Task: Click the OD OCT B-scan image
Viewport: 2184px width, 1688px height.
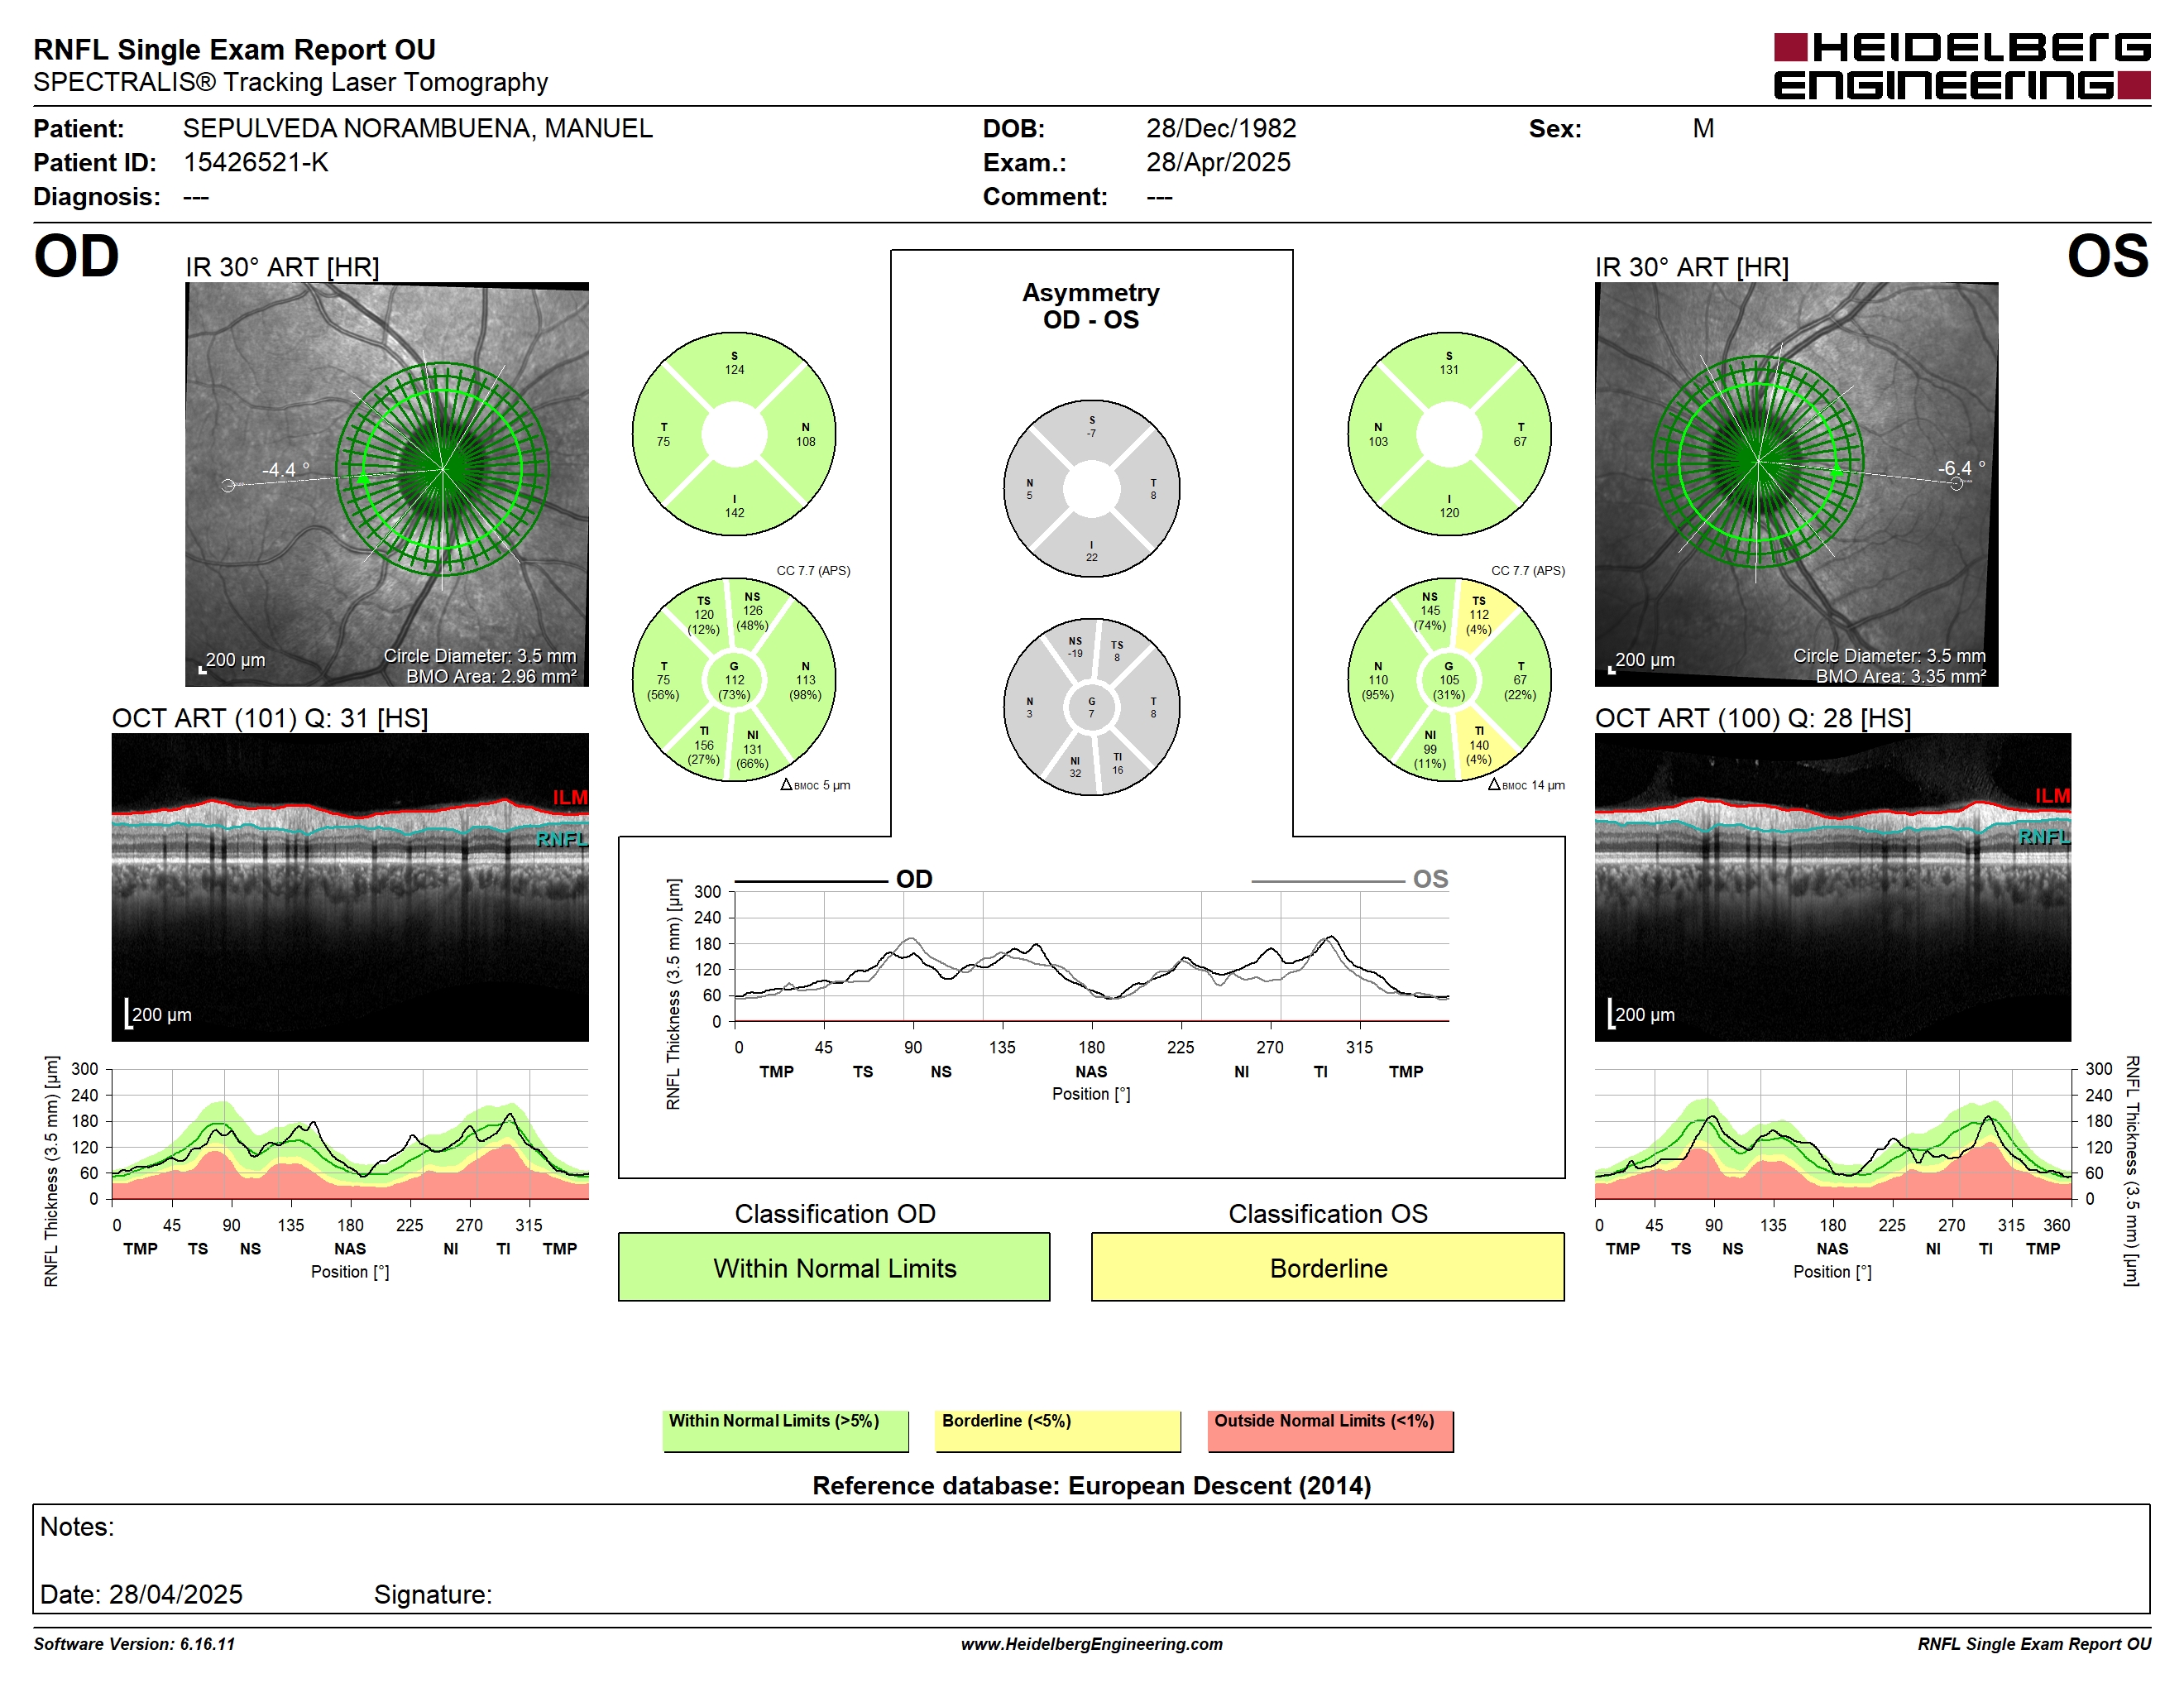Action: coord(350,887)
